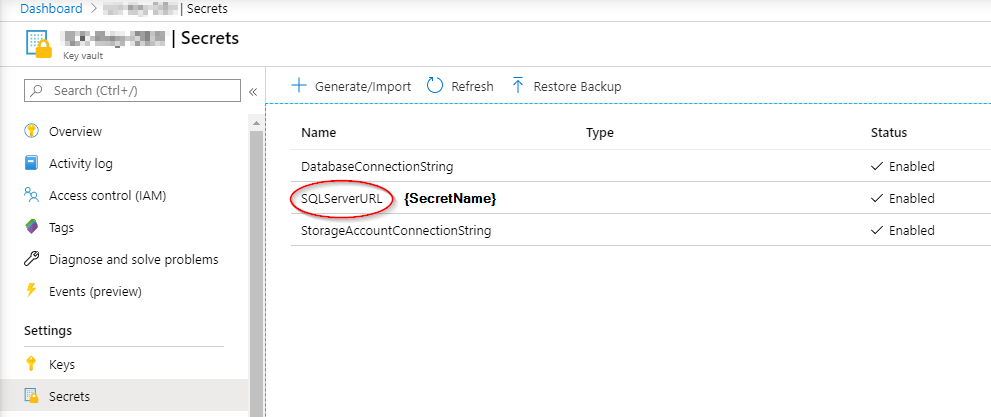Sort secrets by Name column header

pyautogui.click(x=318, y=132)
